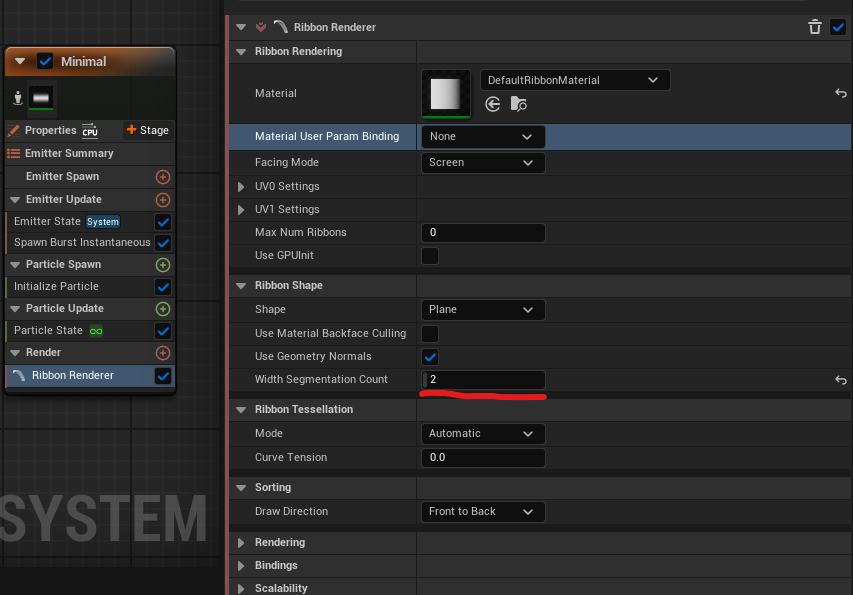Uncheck Use Geometry Normals
This screenshot has height=595, width=853.
pos(430,357)
